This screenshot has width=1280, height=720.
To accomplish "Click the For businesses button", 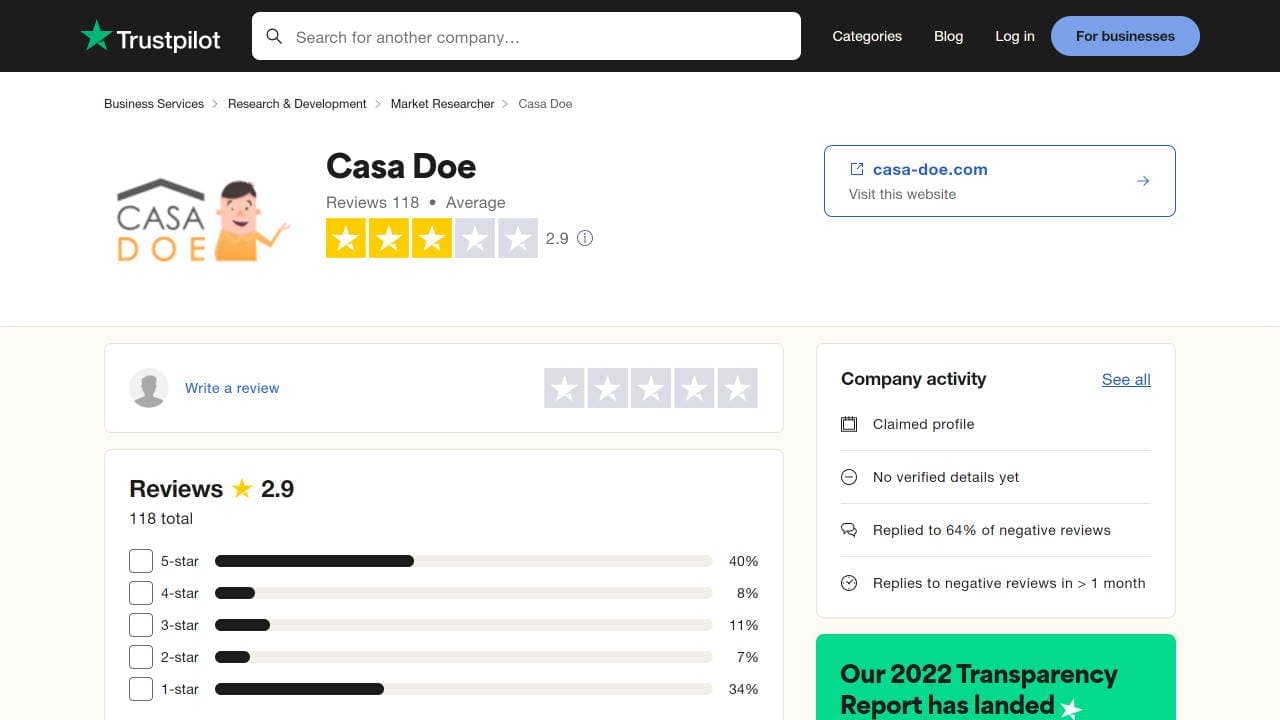I will pos(1125,36).
